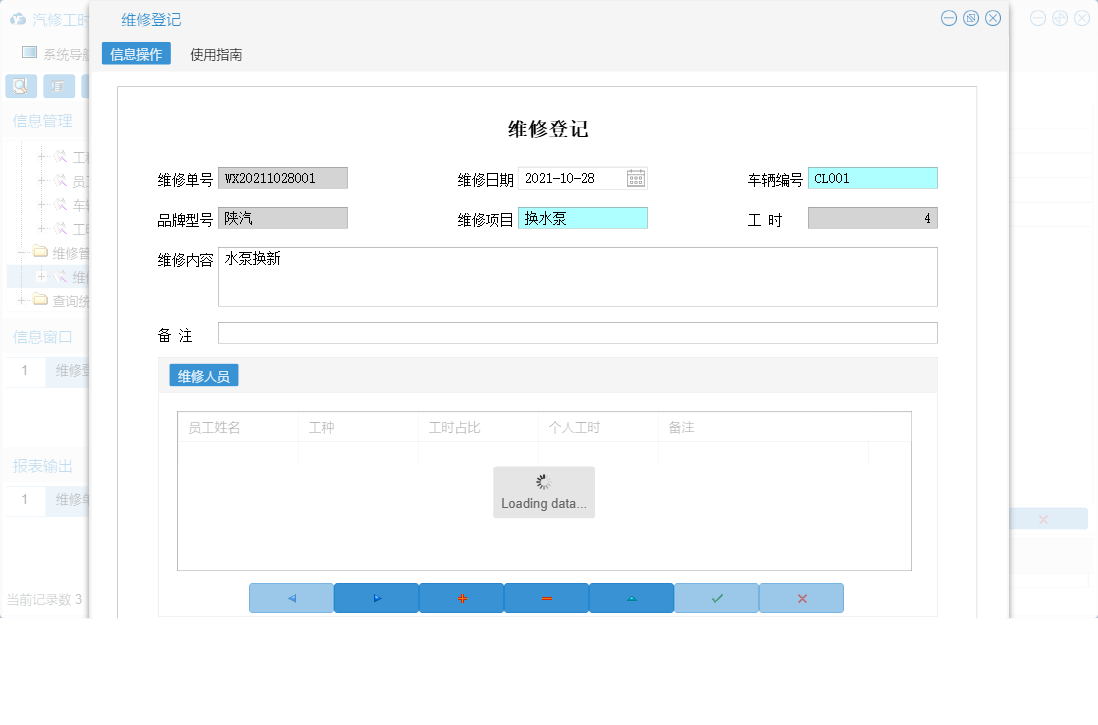The width and height of the screenshot is (1098, 725).
Task: Expand the 查询统计 tree node
Action: [21, 300]
